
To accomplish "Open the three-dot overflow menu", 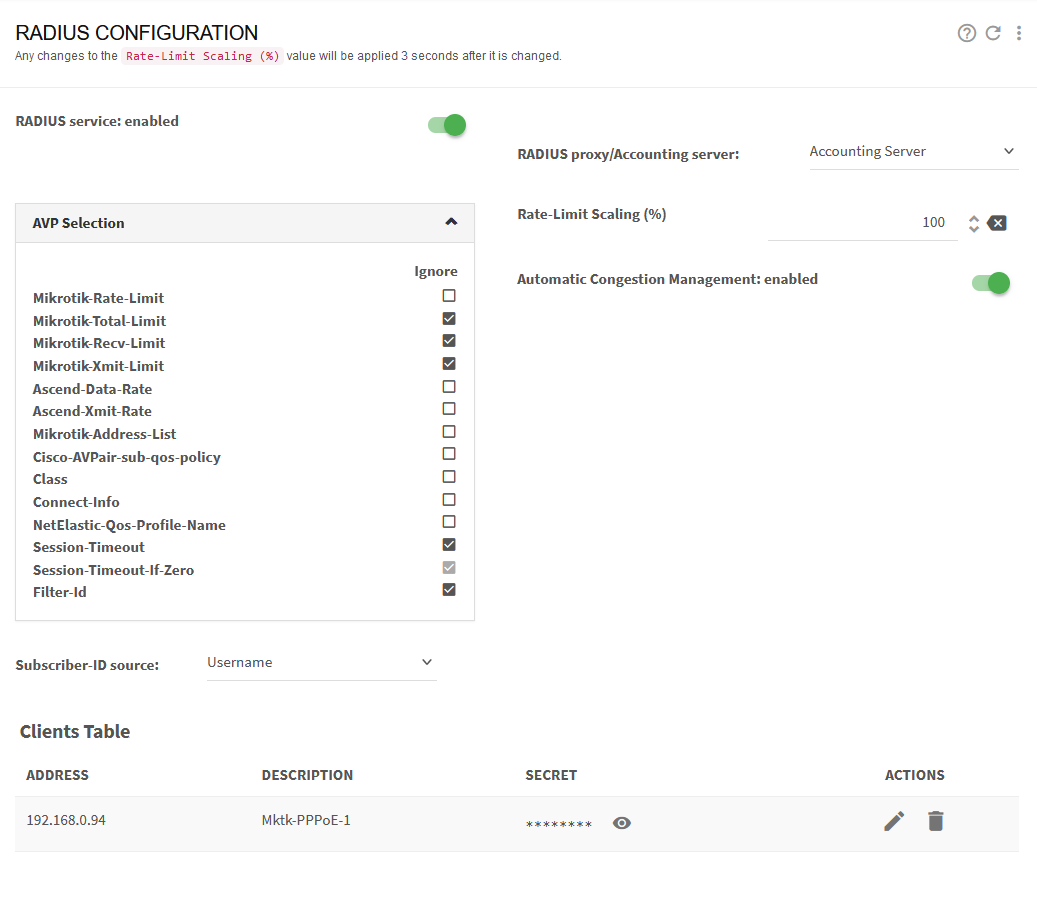I will [1019, 32].
